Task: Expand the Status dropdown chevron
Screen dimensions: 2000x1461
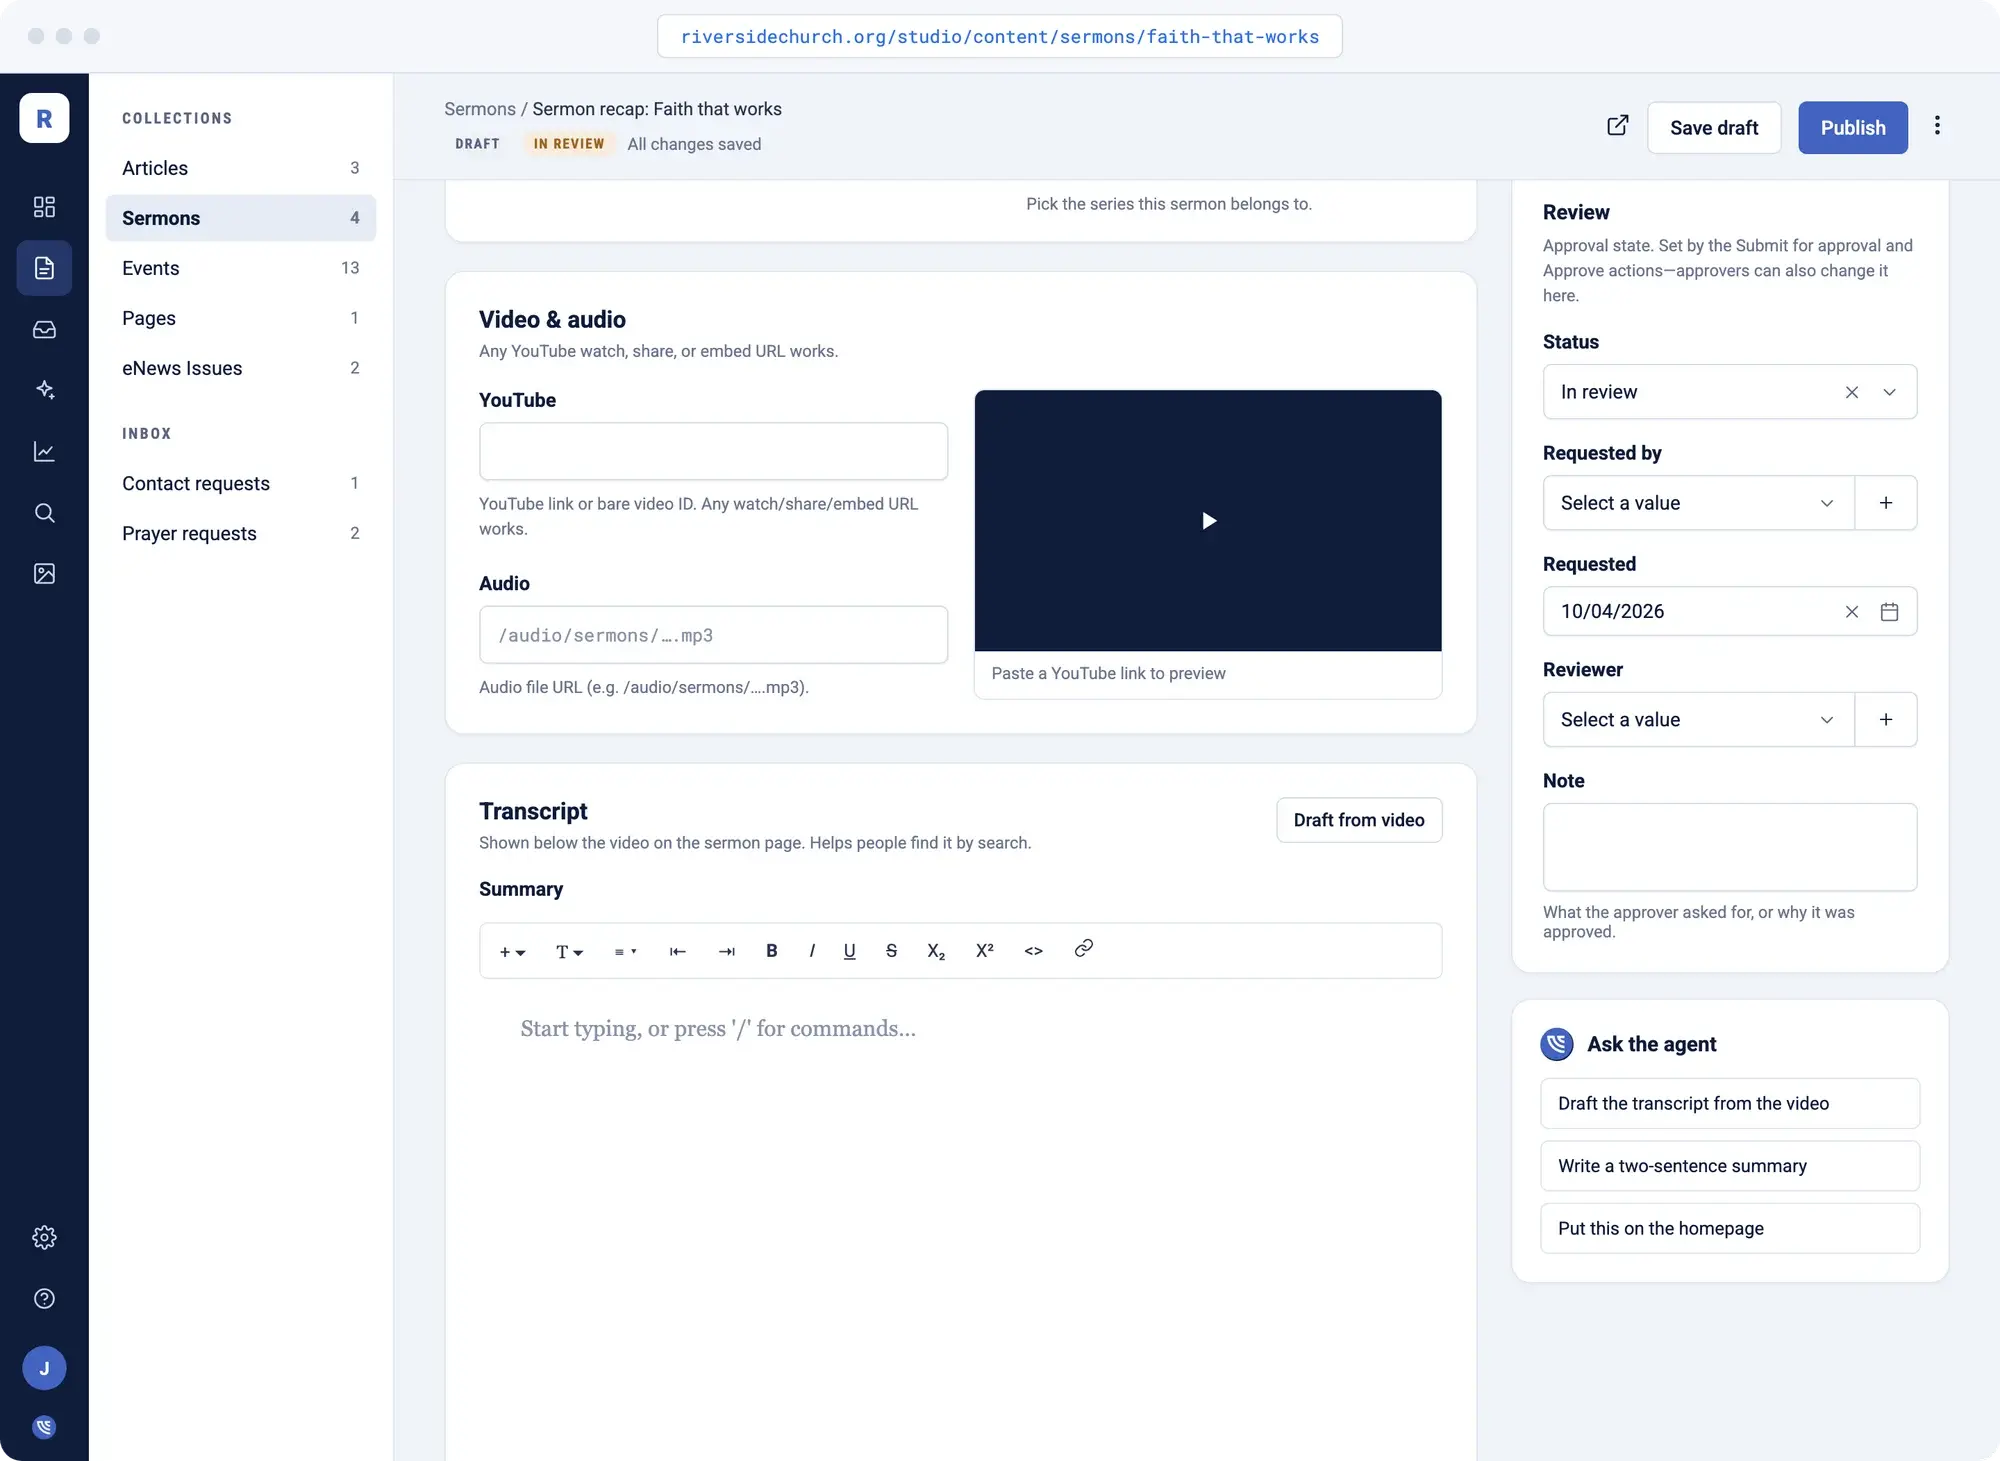Action: coord(1889,392)
